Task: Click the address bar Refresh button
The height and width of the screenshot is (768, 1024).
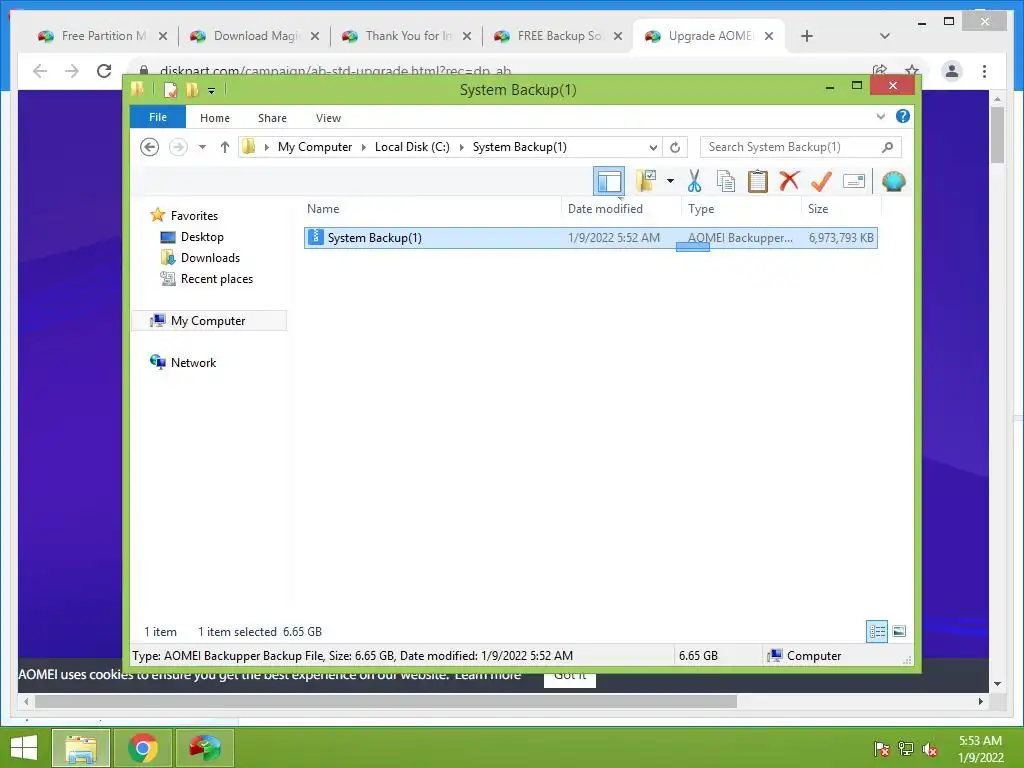Action: (675, 147)
